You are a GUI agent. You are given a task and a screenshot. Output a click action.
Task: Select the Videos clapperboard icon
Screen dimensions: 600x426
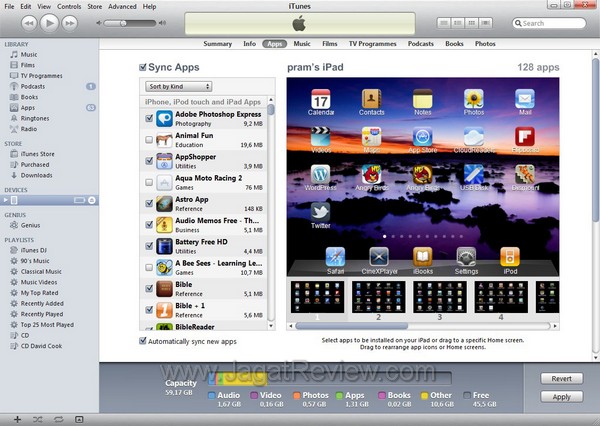321,137
